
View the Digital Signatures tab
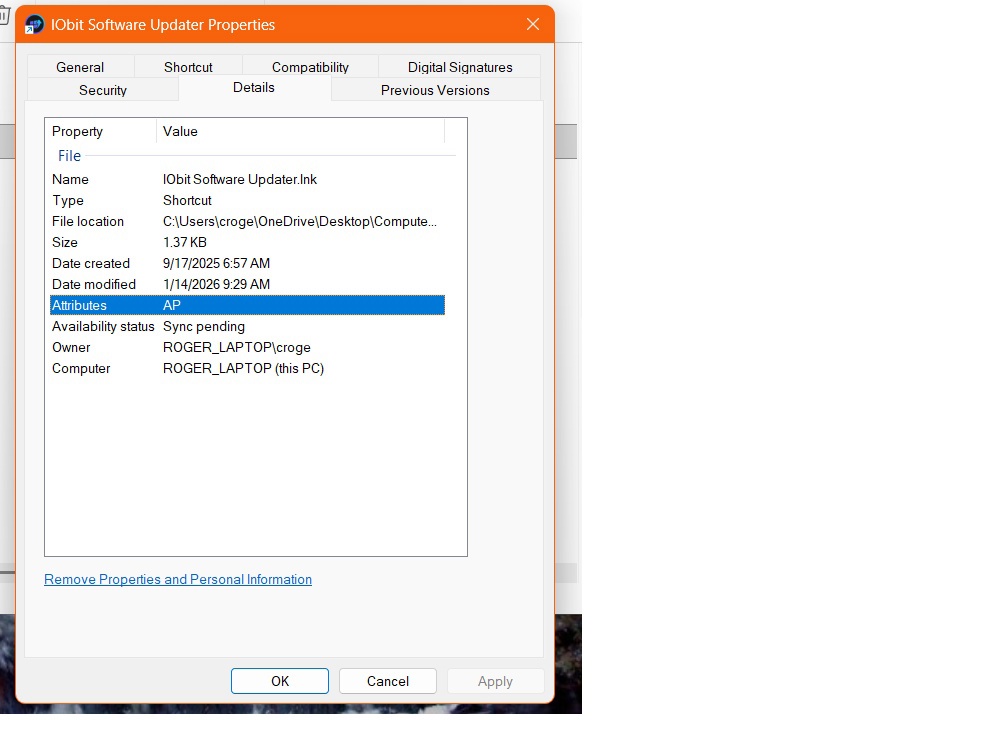459,67
